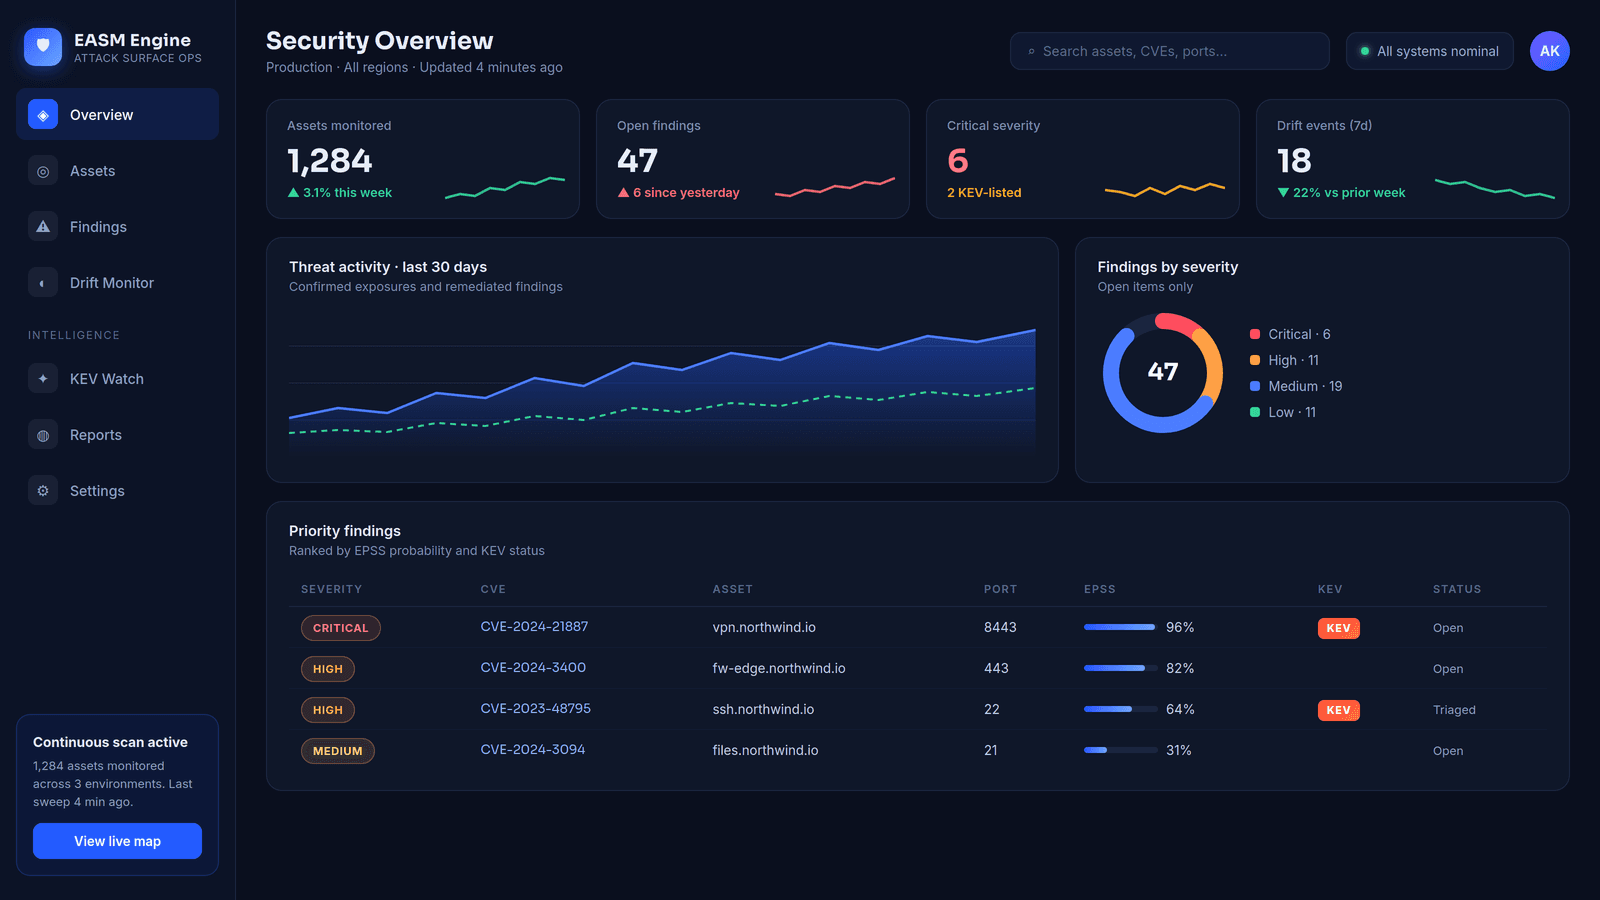Click the Drift Monitor icon

coord(43,283)
